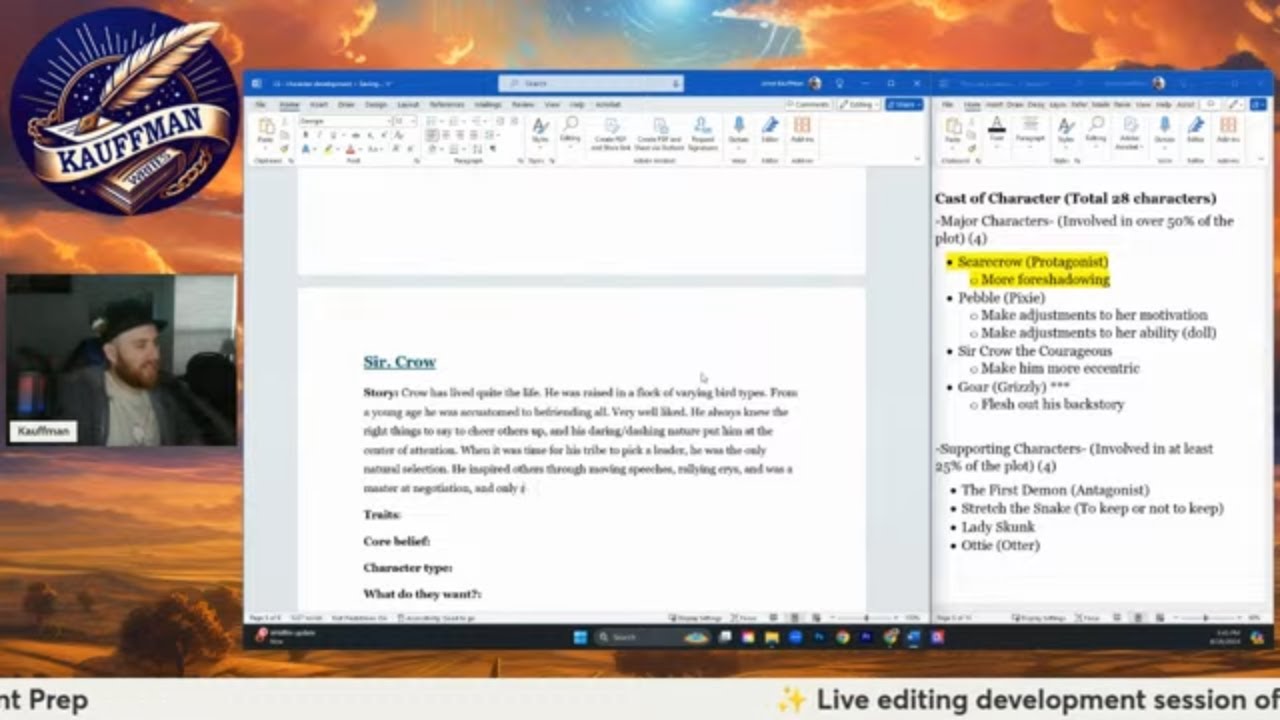Click the 'What do they want?:' line

(x=422, y=594)
